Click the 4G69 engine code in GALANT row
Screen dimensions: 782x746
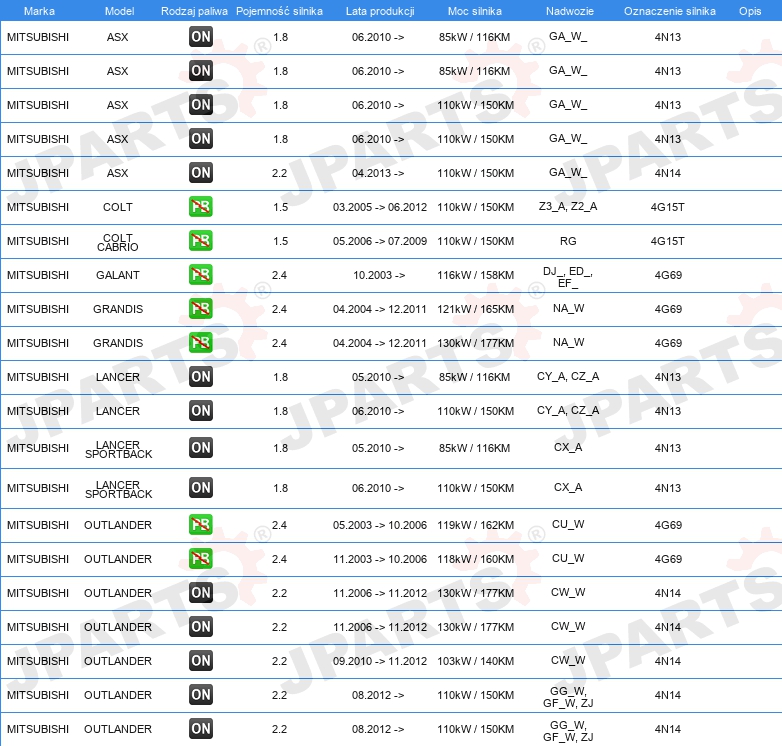[x=668, y=275]
